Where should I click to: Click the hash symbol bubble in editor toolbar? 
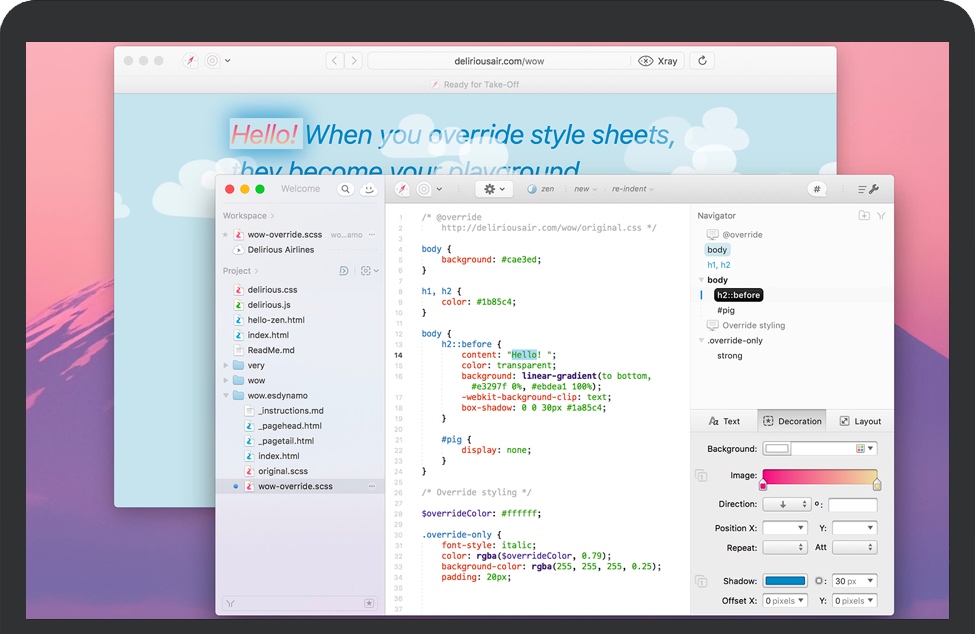pos(817,189)
